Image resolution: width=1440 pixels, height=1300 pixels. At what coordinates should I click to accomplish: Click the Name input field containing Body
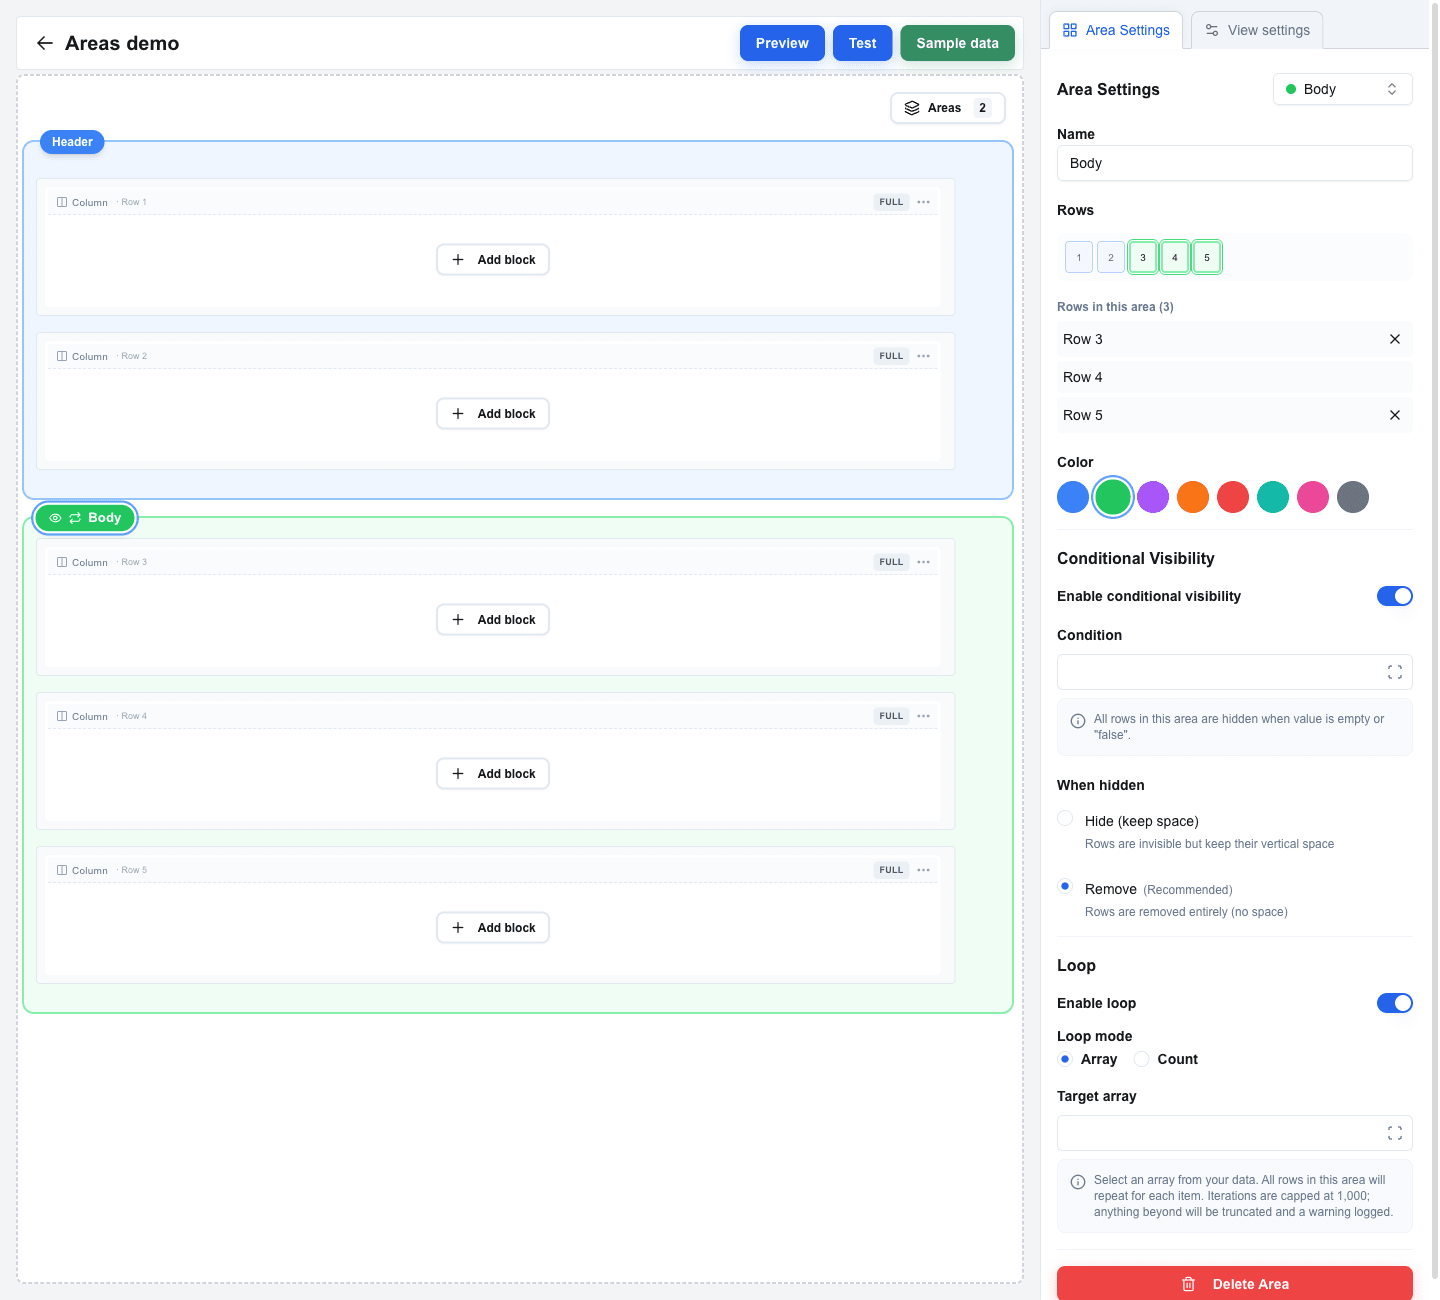tap(1234, 163)
